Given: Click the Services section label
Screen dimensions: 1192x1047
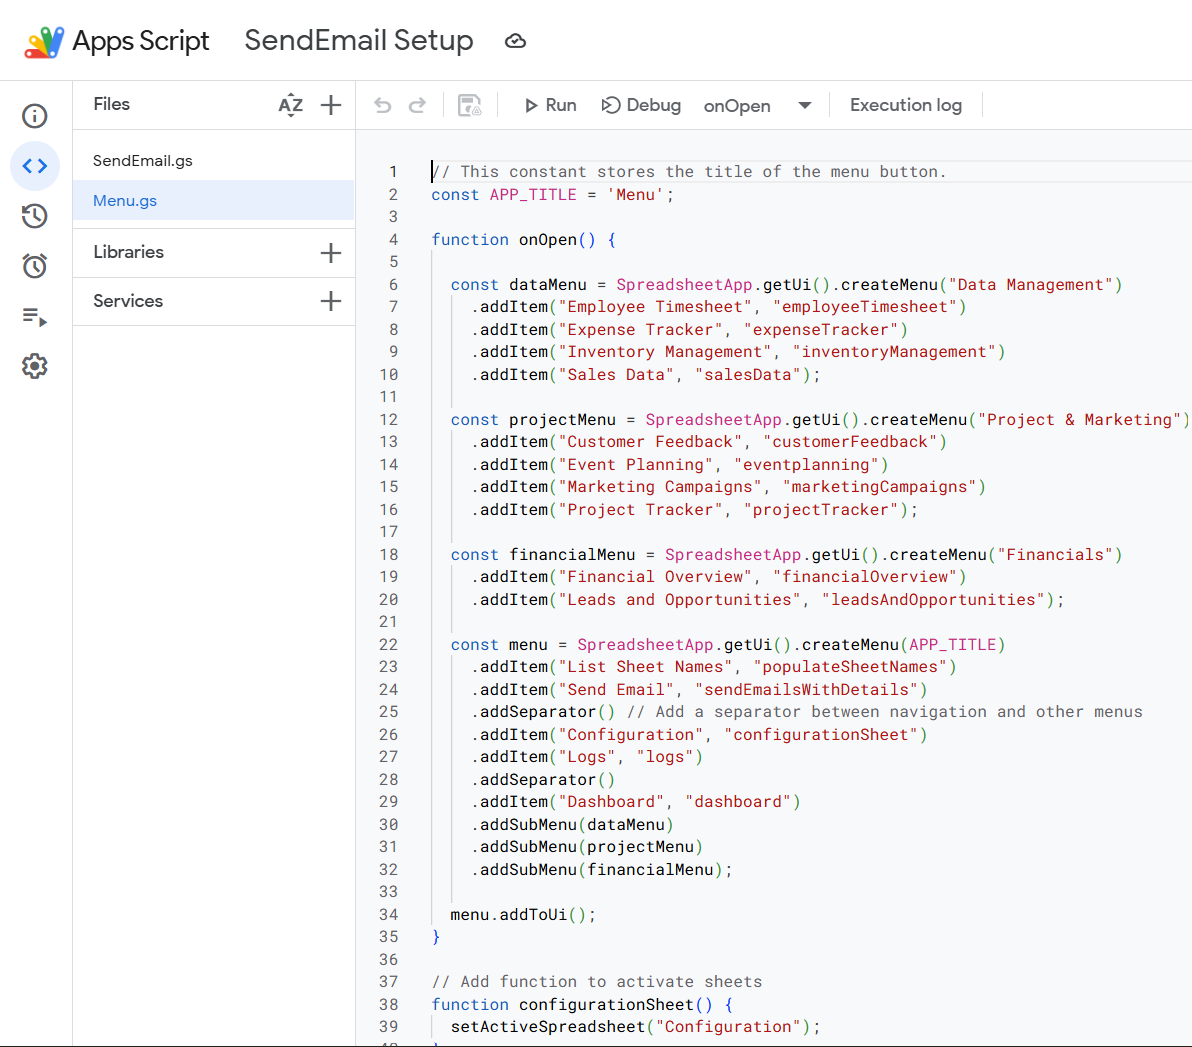Looking at the screenshot, I should tap(128, 301).
